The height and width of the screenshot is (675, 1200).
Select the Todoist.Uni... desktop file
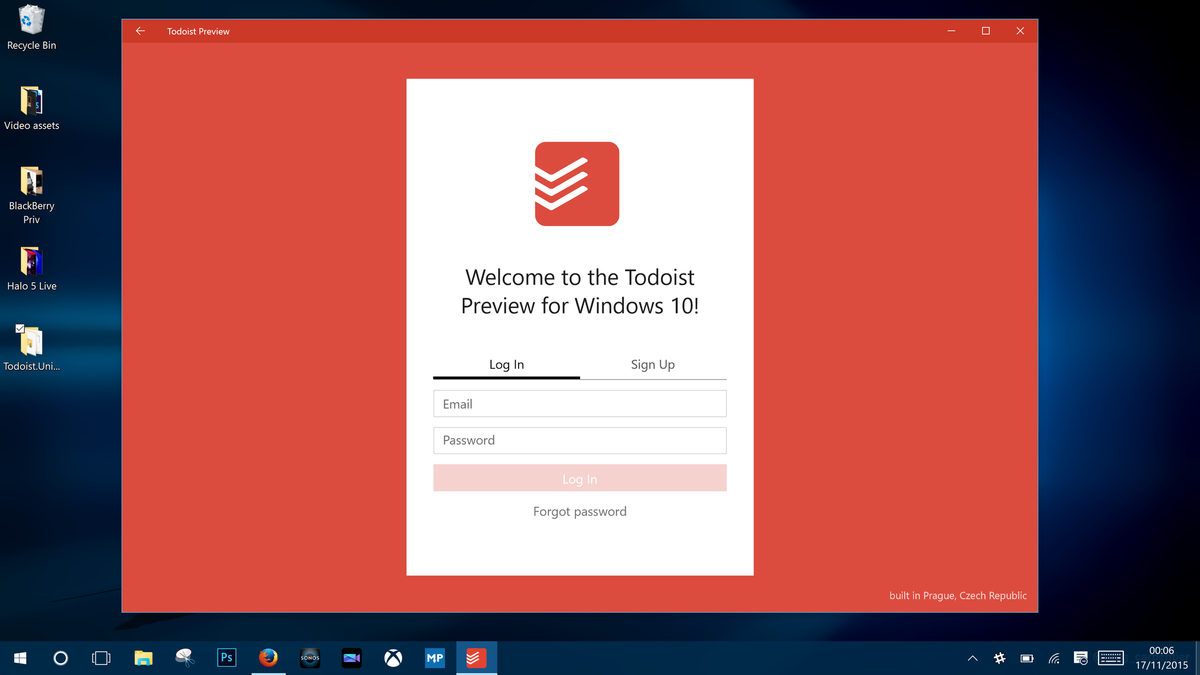(32, 348)
